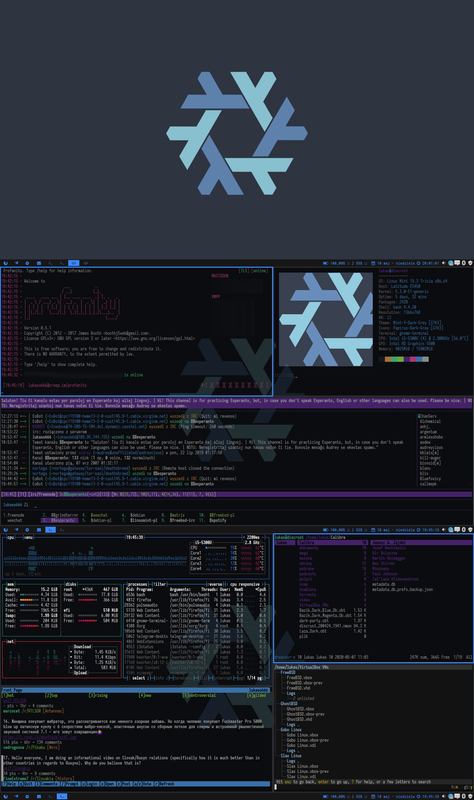Image resolution: width=474 pixels, height=800 pixels.
Task: Click ChanServ in weechat nick list
Action: pyautogui.click(x=428, y=416)
